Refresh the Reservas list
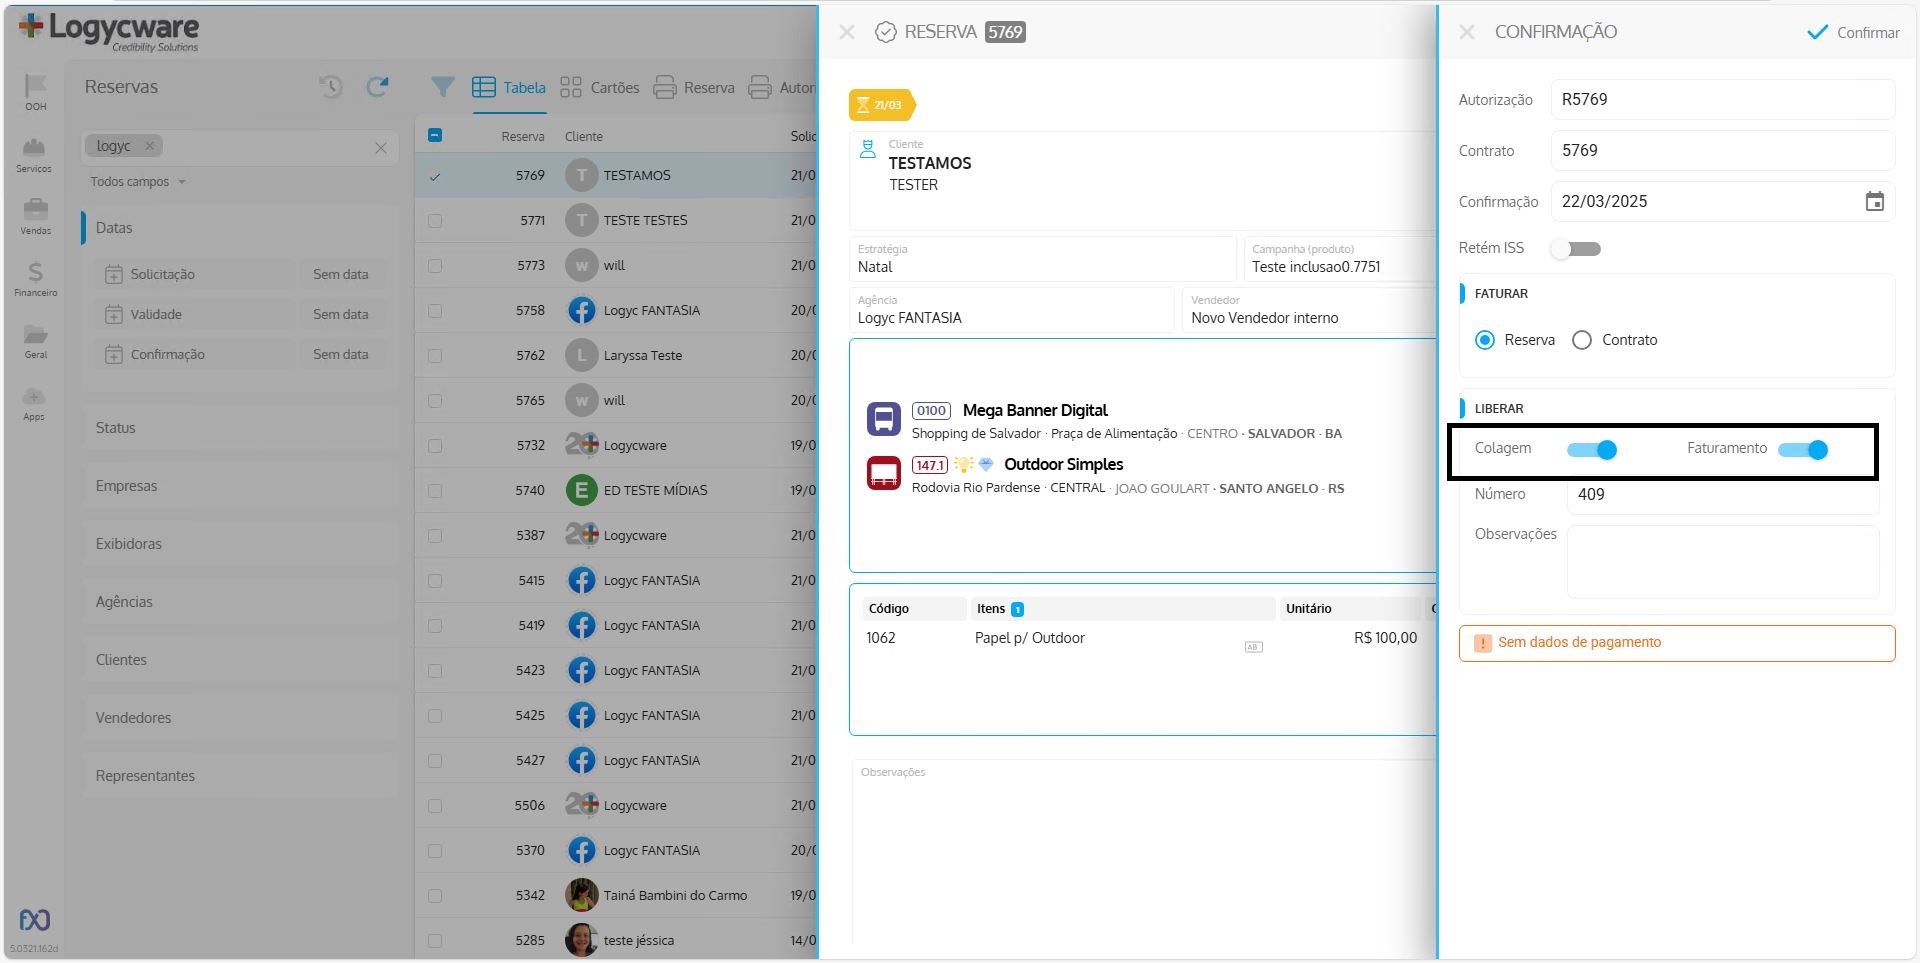Image resolution: width=1920 pixels, height=963 pixels. pyautogui.click(x=377, y=87)
